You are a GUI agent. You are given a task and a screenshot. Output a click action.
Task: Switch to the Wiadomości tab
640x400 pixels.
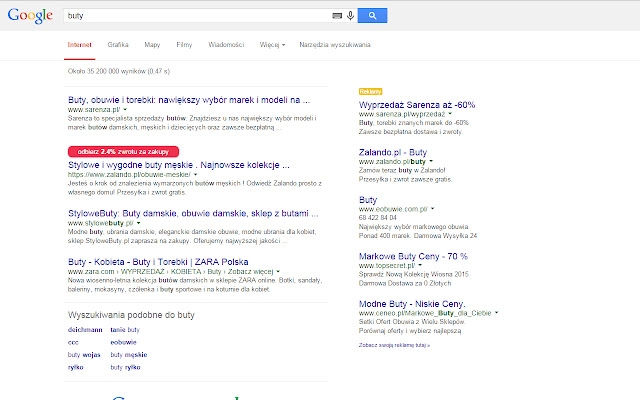point(226,45)
